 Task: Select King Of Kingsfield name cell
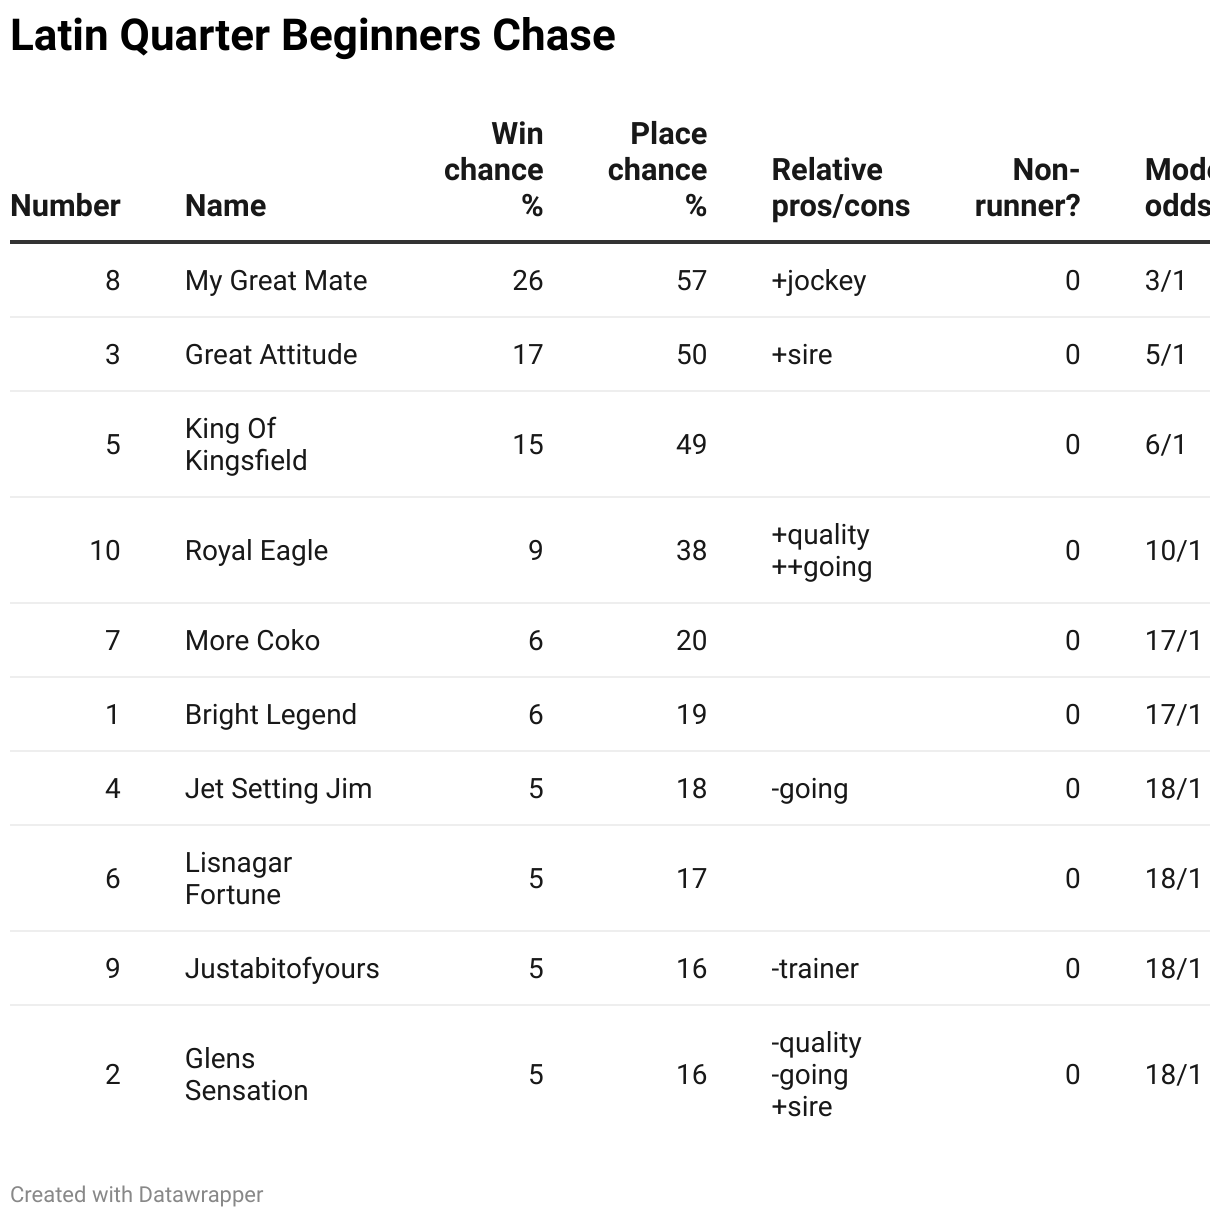coord(246,444)
